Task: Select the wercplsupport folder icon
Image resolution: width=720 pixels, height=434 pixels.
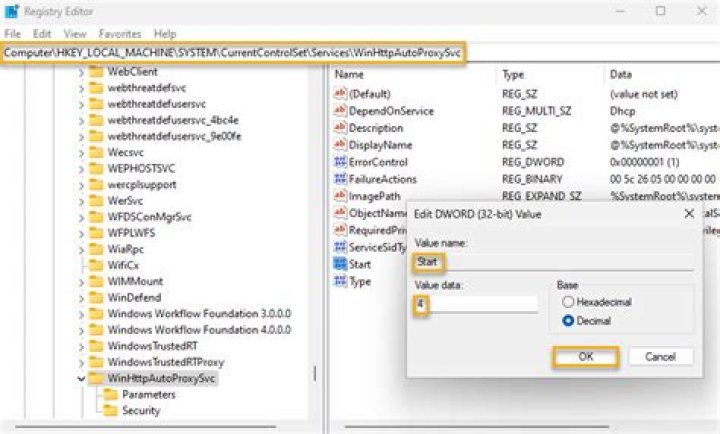Action: pyautogui.click(x=96, y=185)
